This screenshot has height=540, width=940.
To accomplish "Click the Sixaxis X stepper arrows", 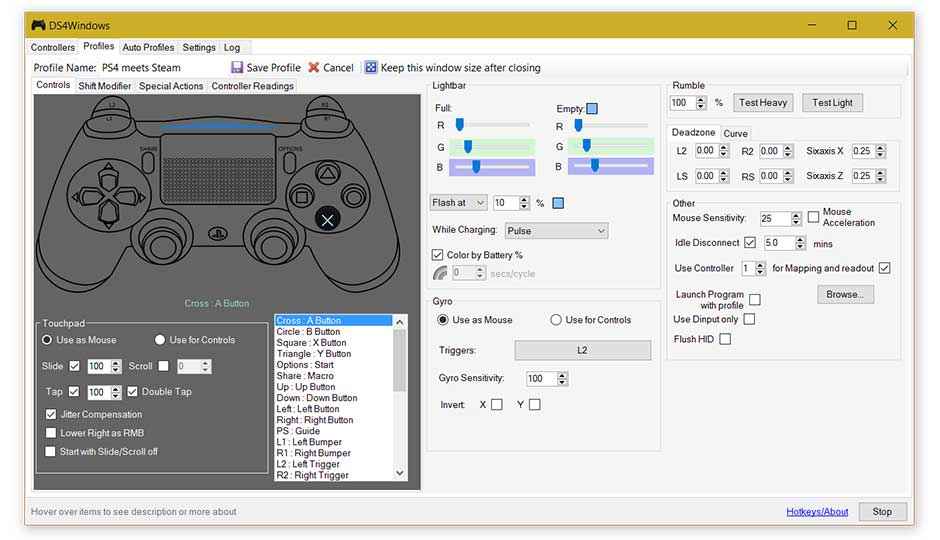I will [x=880, y=151].
